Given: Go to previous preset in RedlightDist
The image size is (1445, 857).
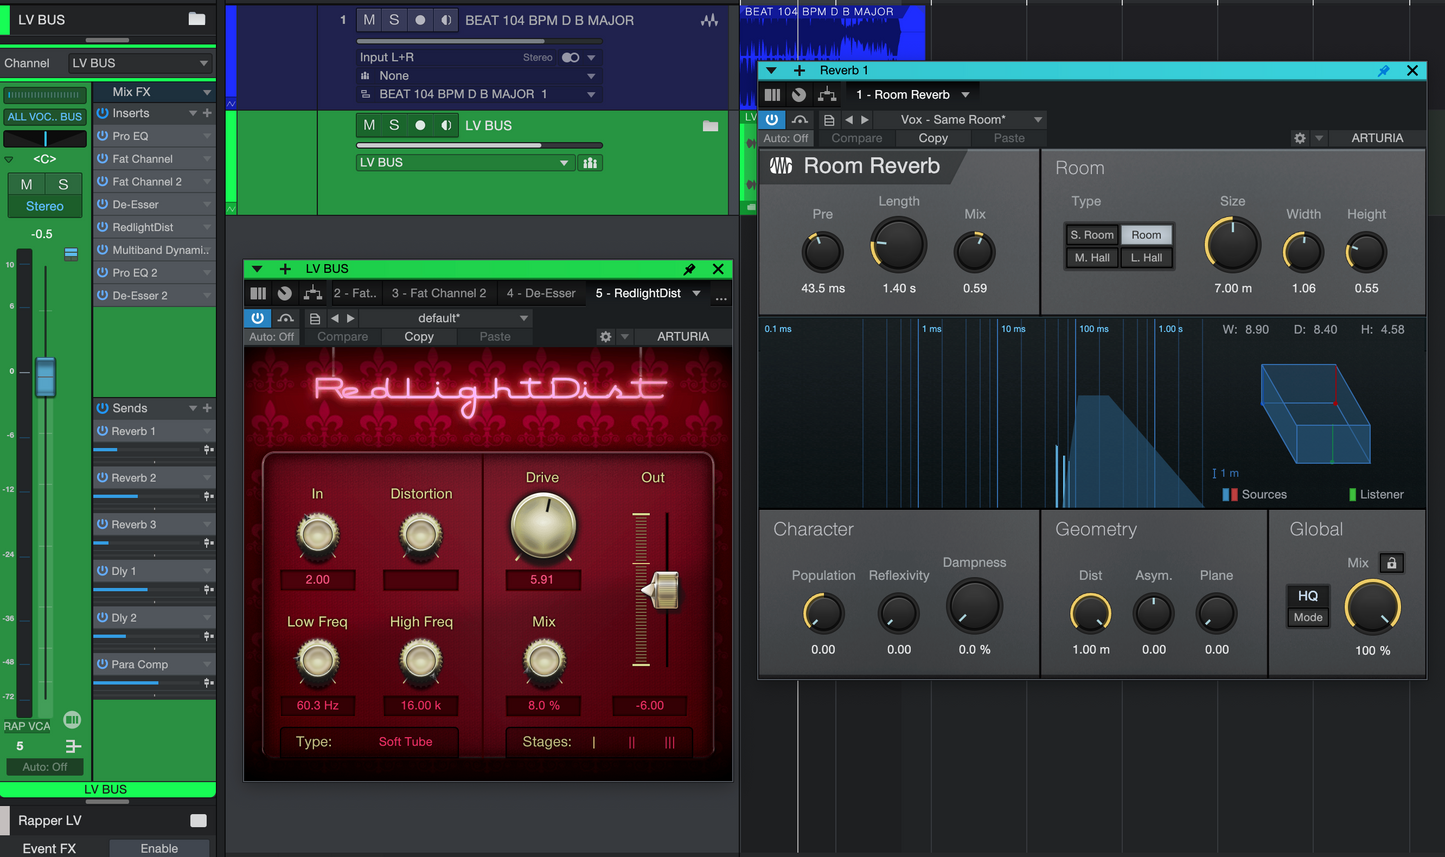Looking at the screenshot, I should coord(335,318).
